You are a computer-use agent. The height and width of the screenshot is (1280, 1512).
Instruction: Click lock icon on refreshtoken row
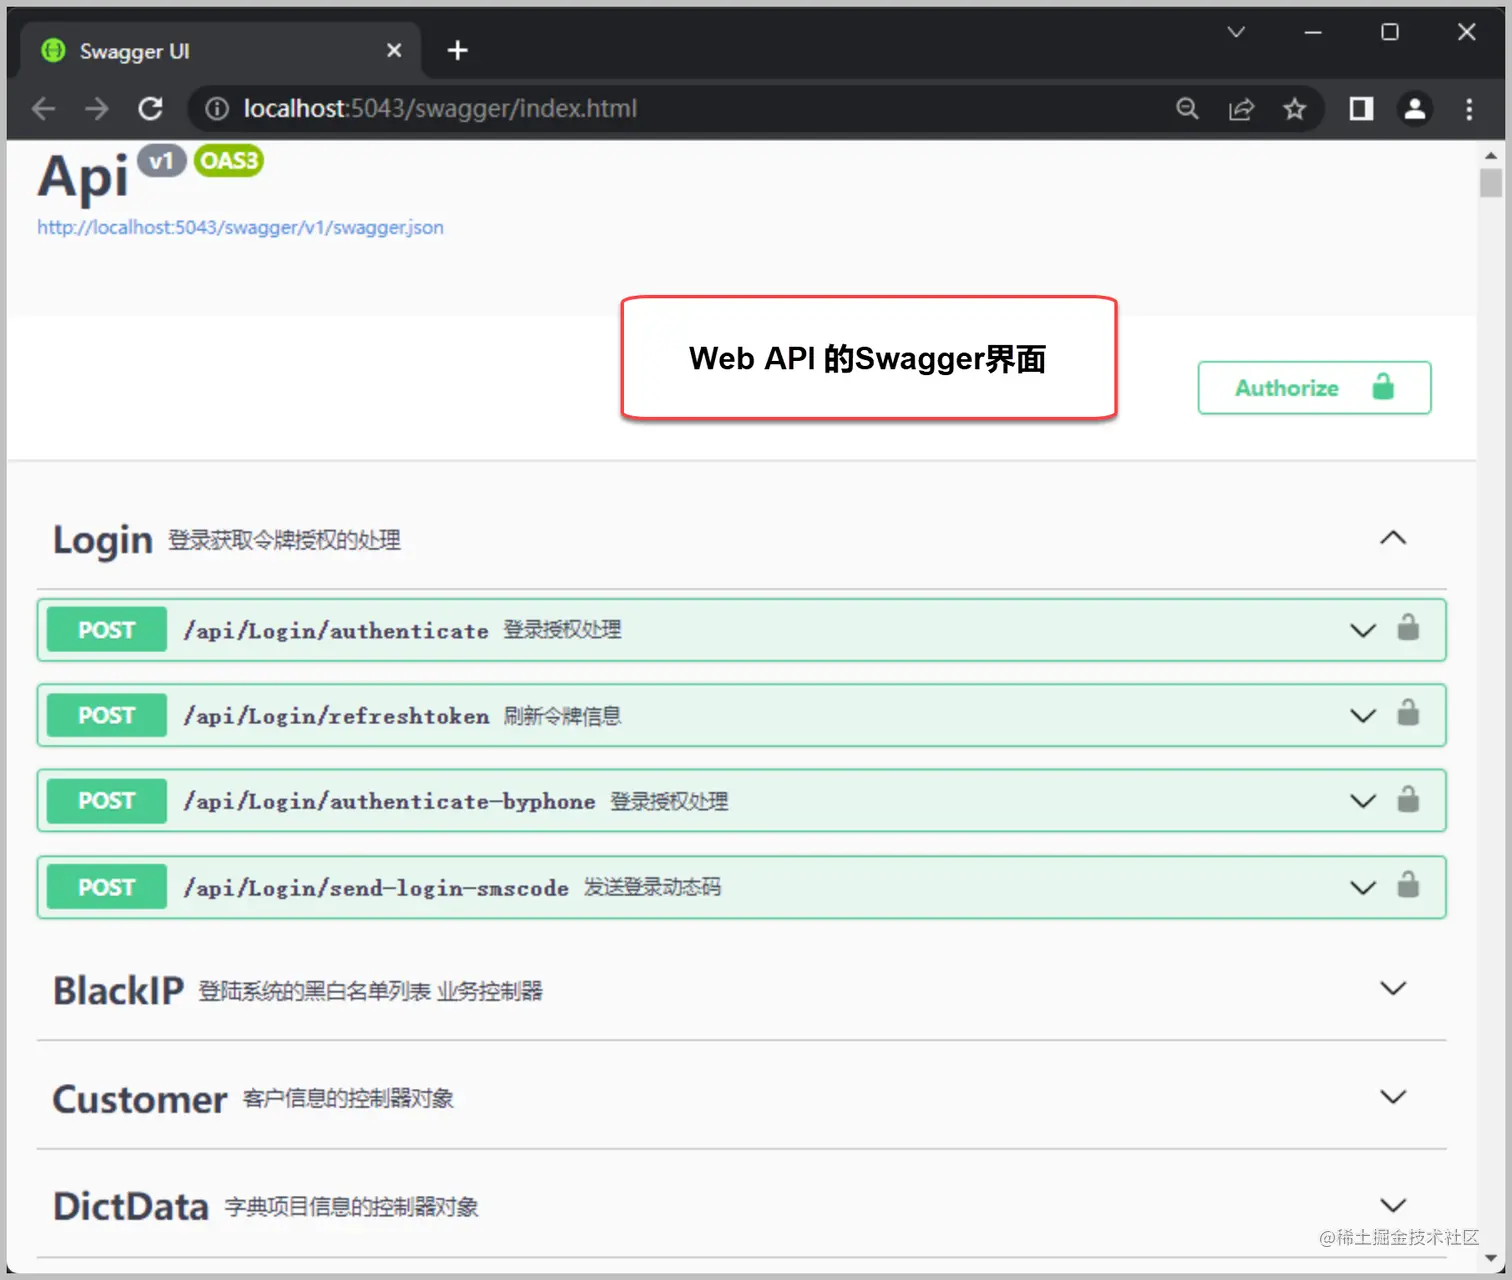click(x=1408, y=713)
